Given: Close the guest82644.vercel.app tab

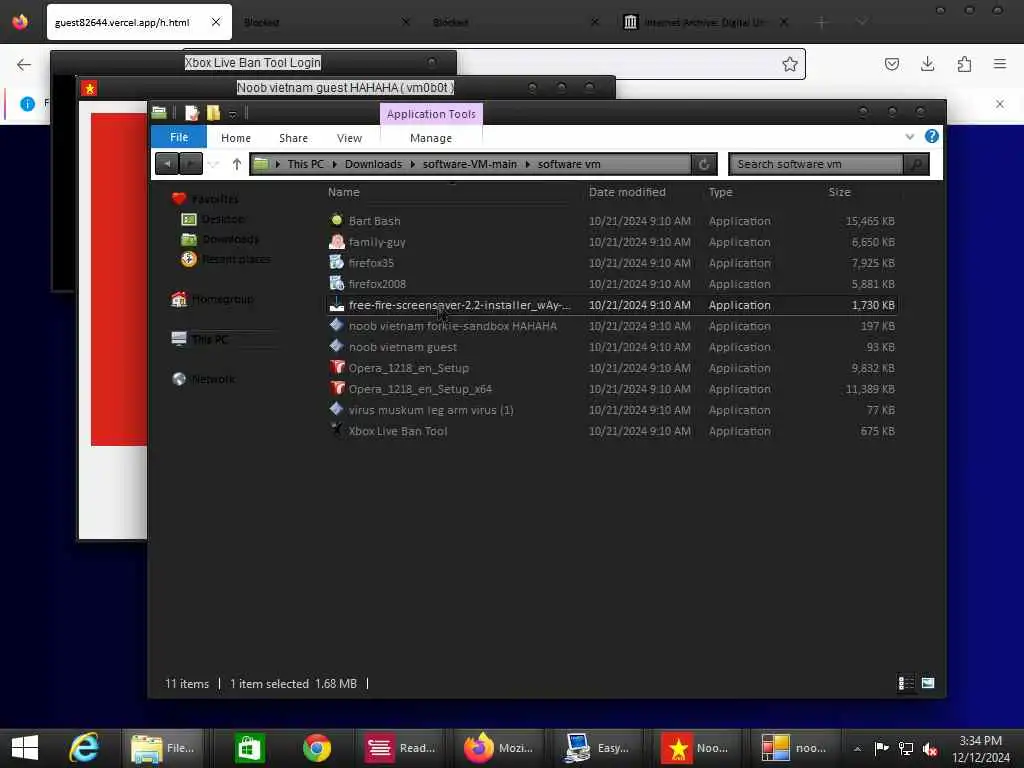Looking at the screenshot, I should (216, 22).
